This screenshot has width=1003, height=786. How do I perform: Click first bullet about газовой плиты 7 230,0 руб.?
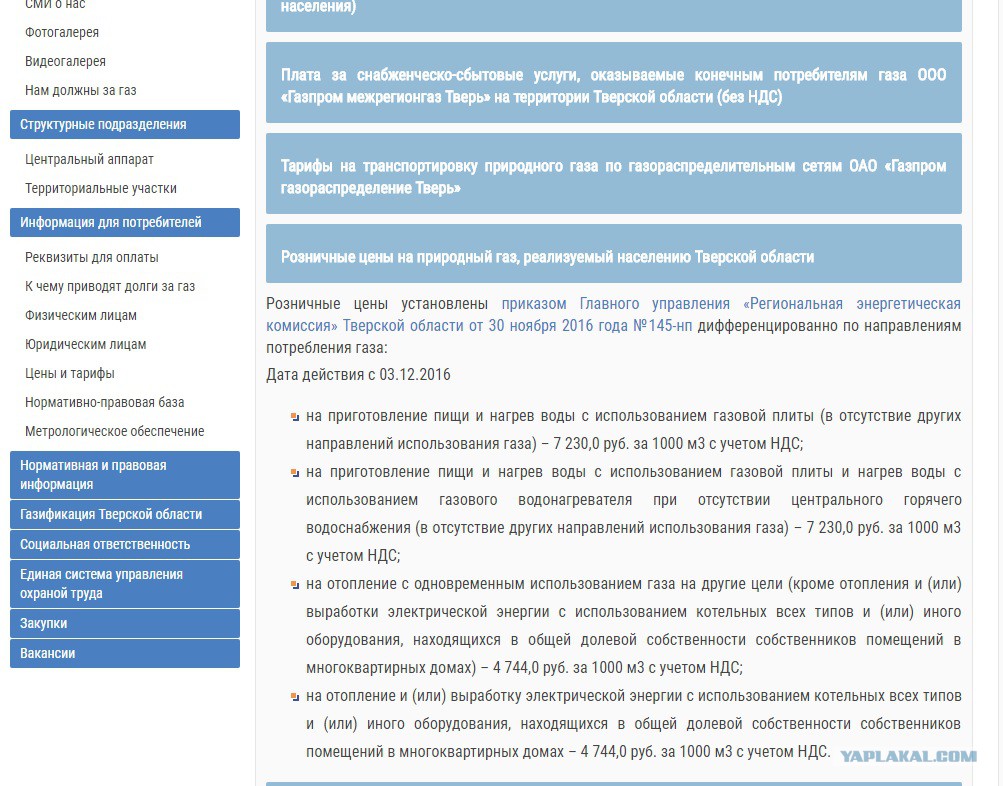coord(633,430)
